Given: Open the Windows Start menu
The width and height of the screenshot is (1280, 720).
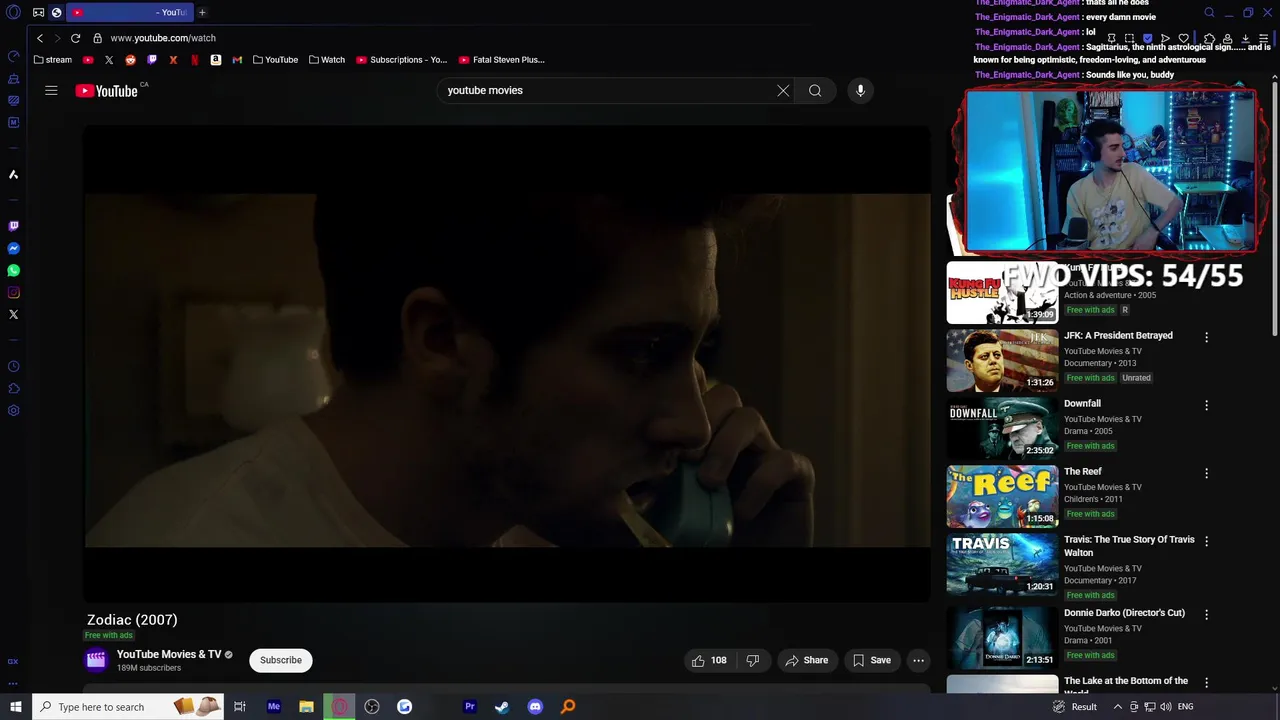Looking at the screenshot, I should tap(15, 707).
